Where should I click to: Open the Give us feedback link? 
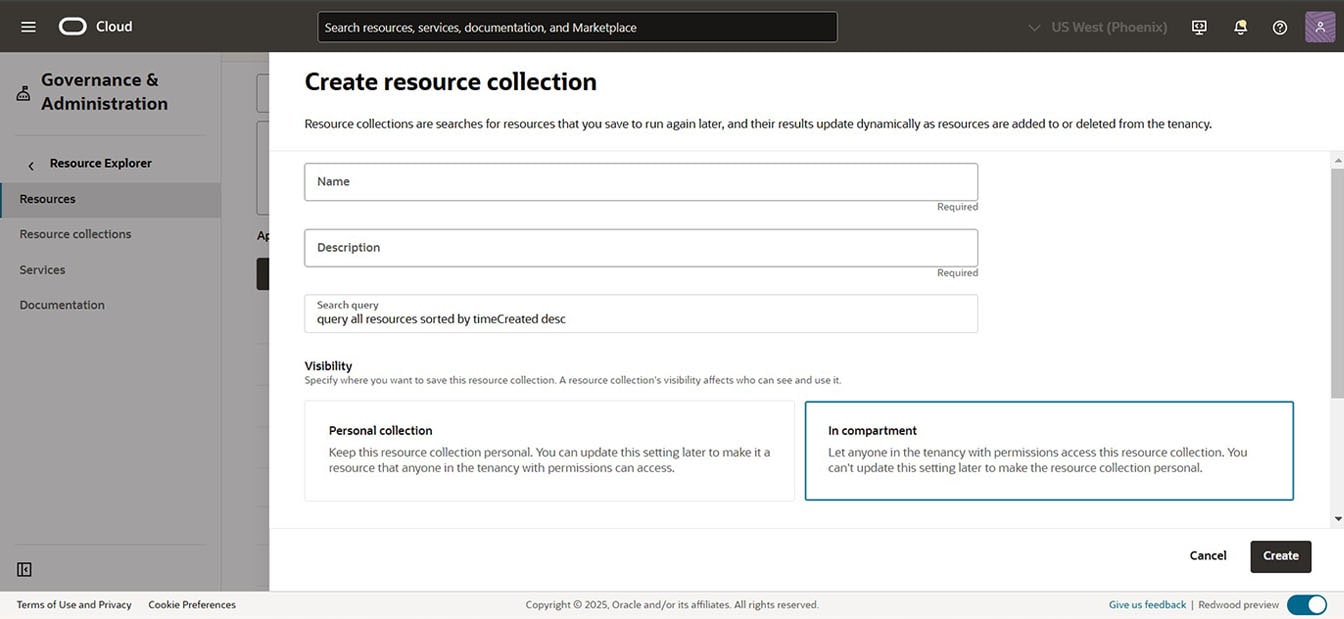(x=1146, y=604)
